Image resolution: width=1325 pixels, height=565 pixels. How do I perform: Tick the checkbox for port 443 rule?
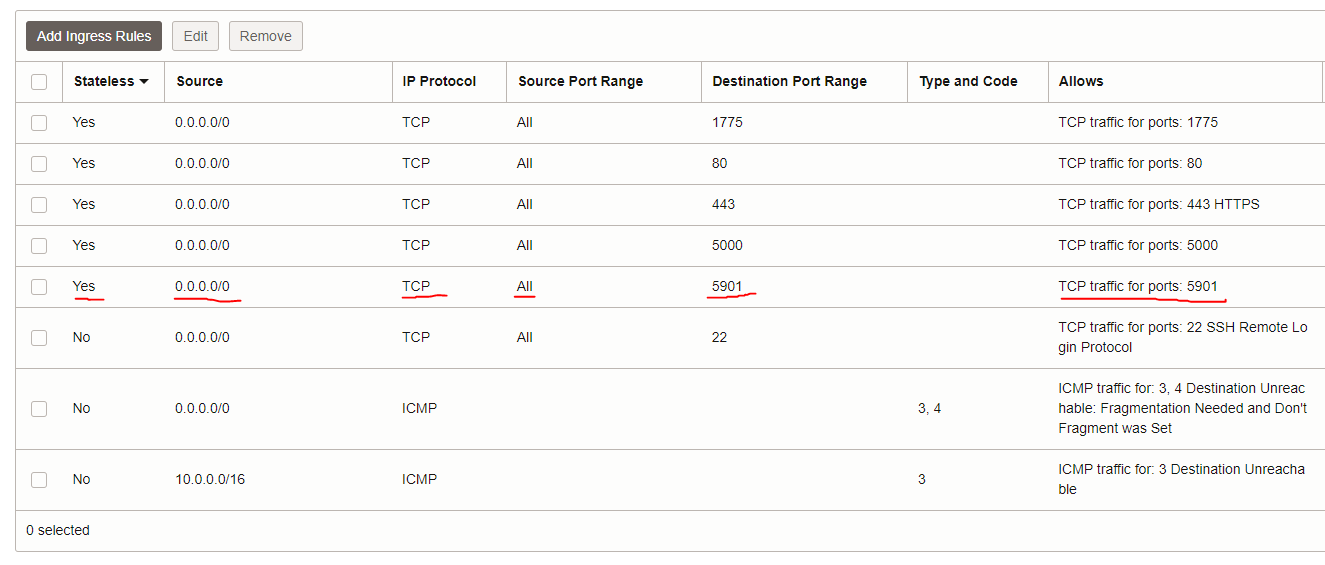(x=39, y=205)
